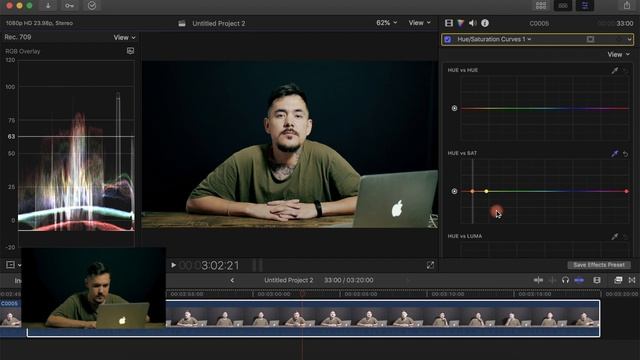The image size is (640, 360).
Task: Click the 1080p HD 23.98p, Stereo text
Action: click(x=39, y=23)
